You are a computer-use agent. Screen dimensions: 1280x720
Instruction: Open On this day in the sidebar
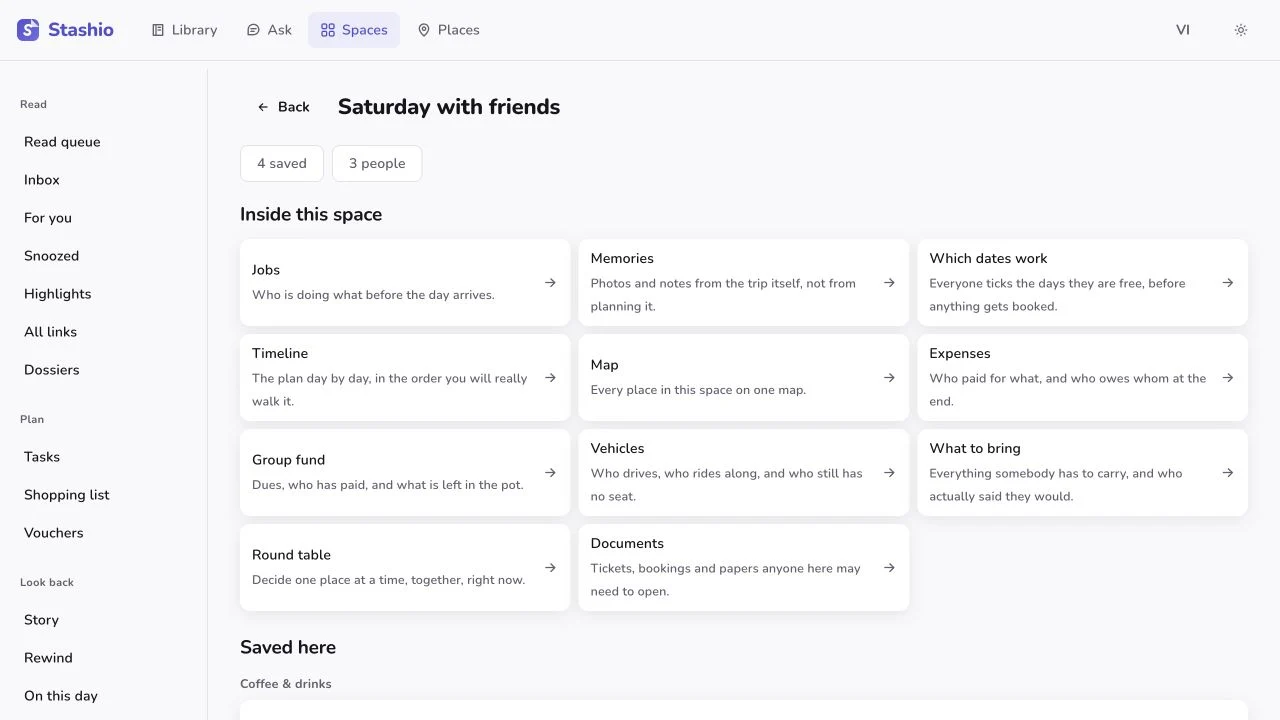click(104, 696)
